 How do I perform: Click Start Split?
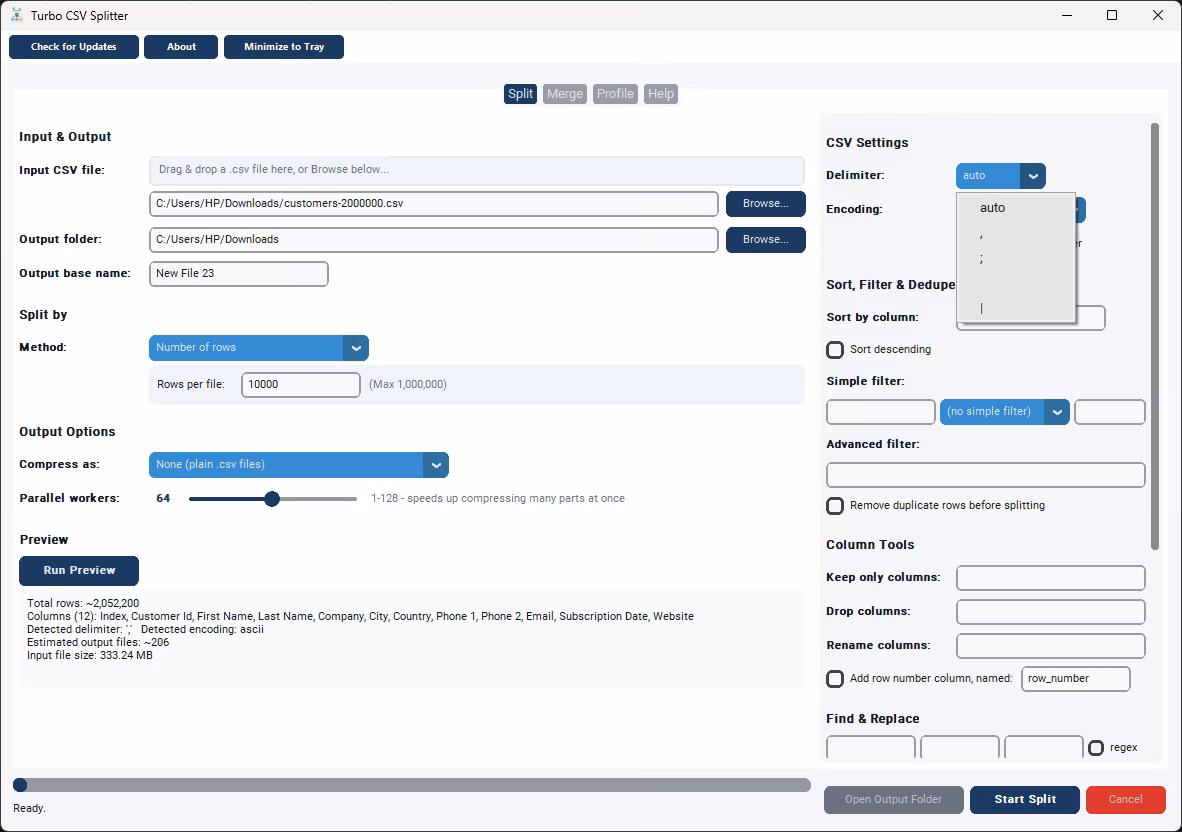[1024, 800]
